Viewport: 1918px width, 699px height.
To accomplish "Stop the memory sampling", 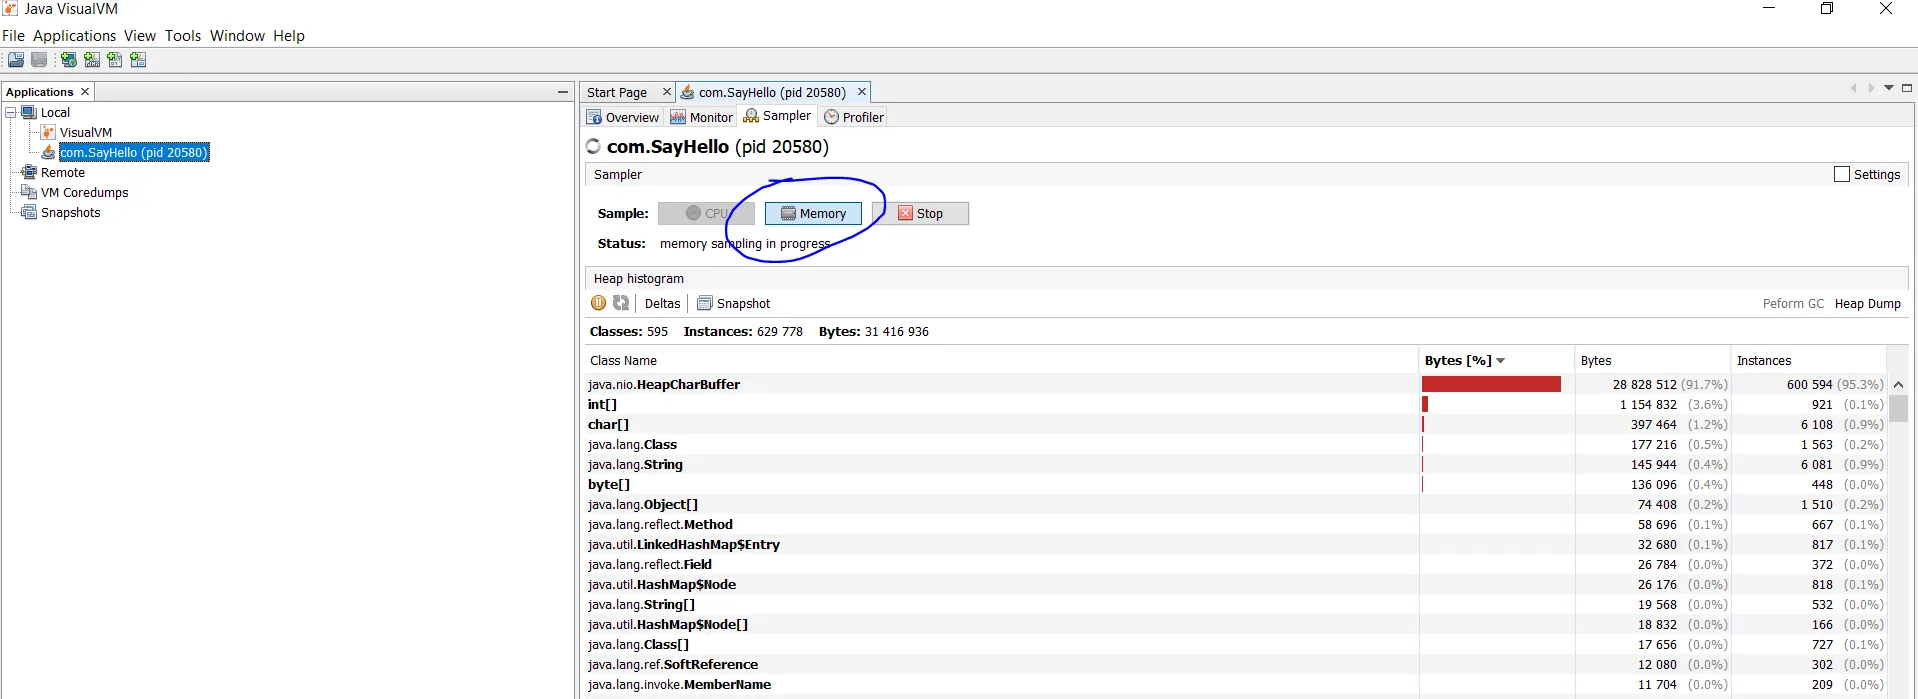I will pos(920,213).
